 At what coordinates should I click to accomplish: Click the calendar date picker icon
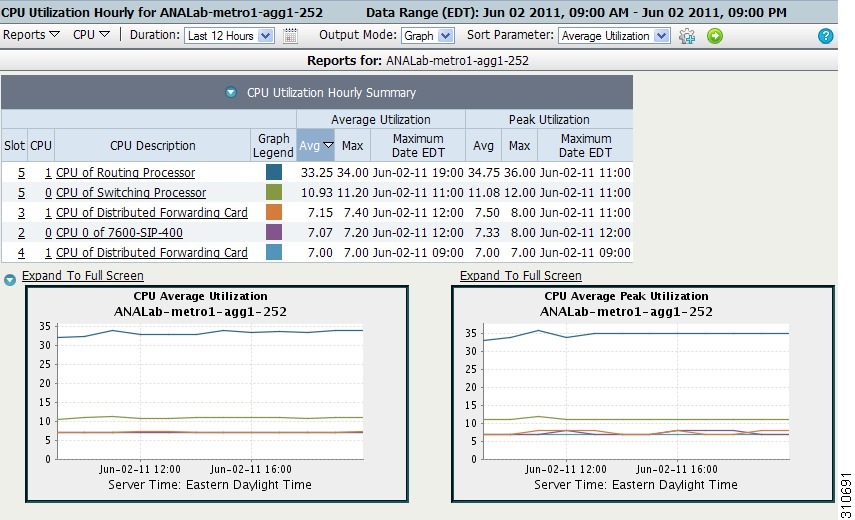pyautogui.click(x=291, y=36)
